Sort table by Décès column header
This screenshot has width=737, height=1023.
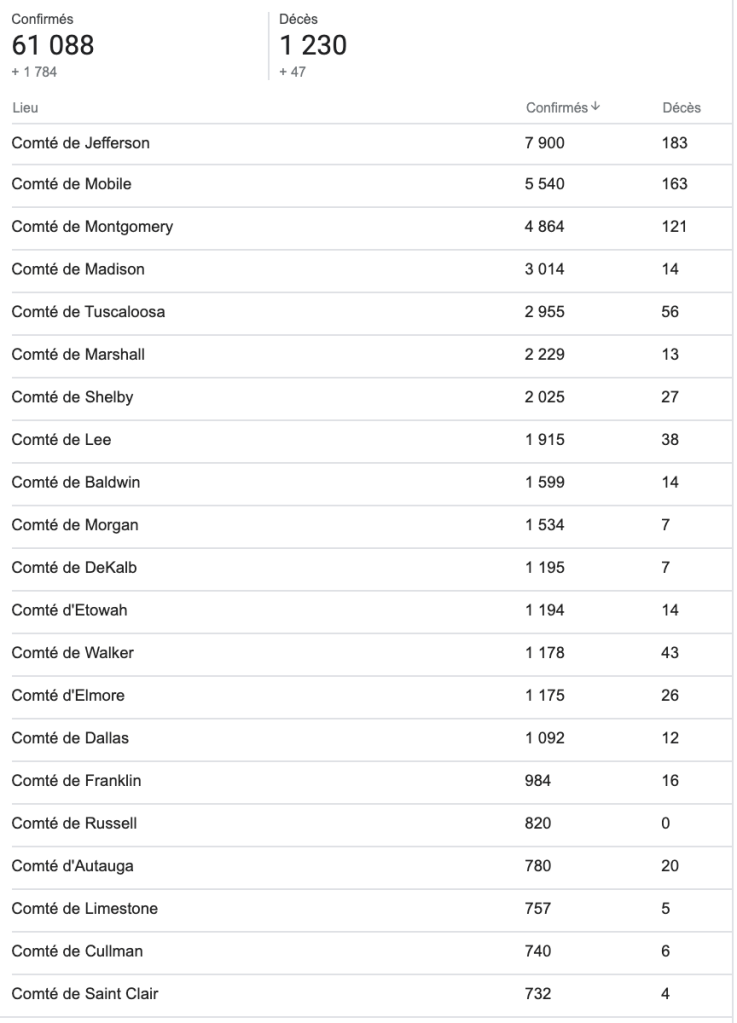[681, 108]
